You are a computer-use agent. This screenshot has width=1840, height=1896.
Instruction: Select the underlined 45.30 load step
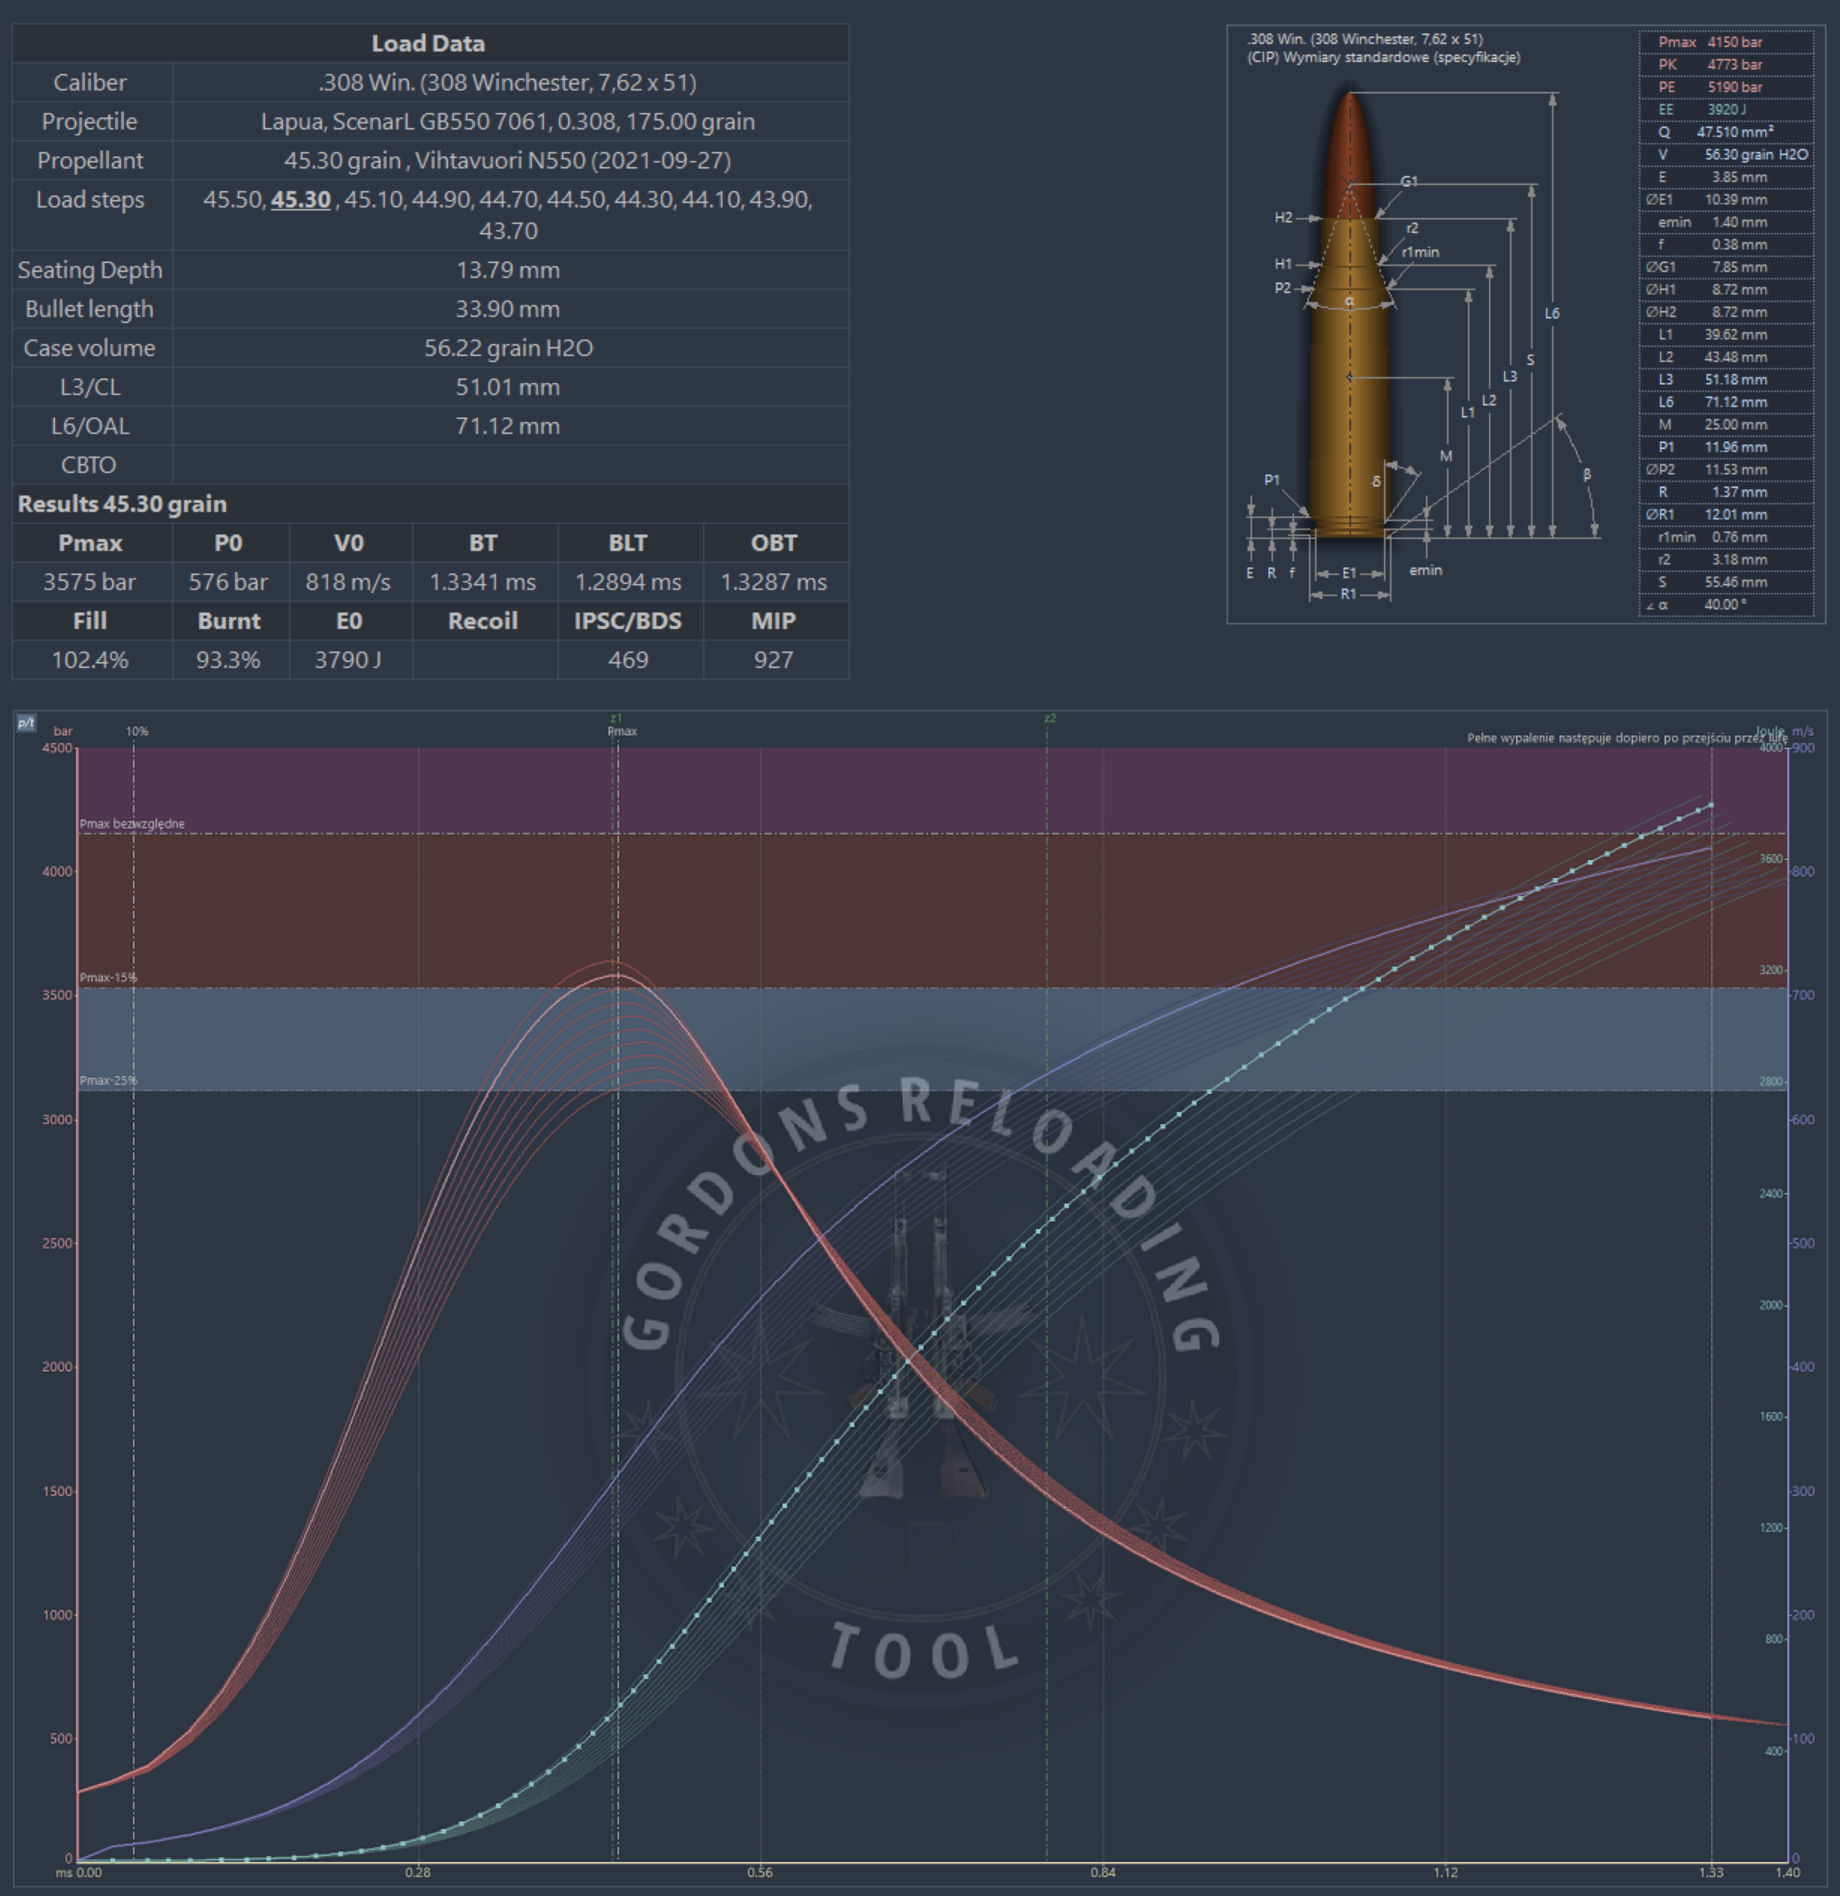tap(300, 199)
